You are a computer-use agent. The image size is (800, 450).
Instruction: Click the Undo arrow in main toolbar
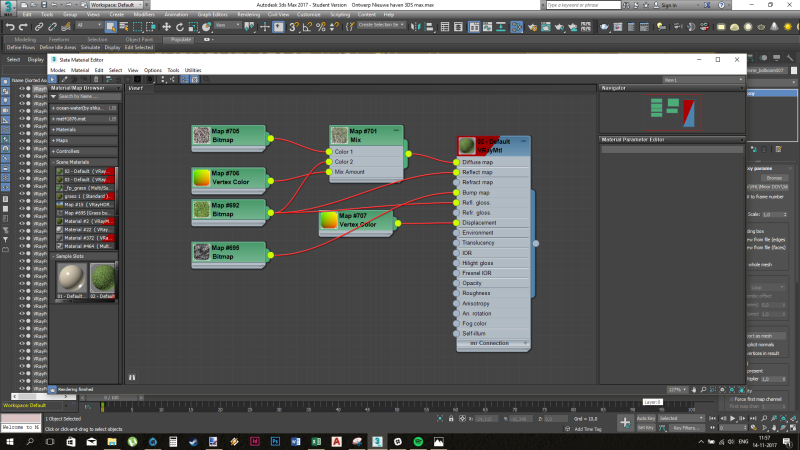tap(9, 26)
